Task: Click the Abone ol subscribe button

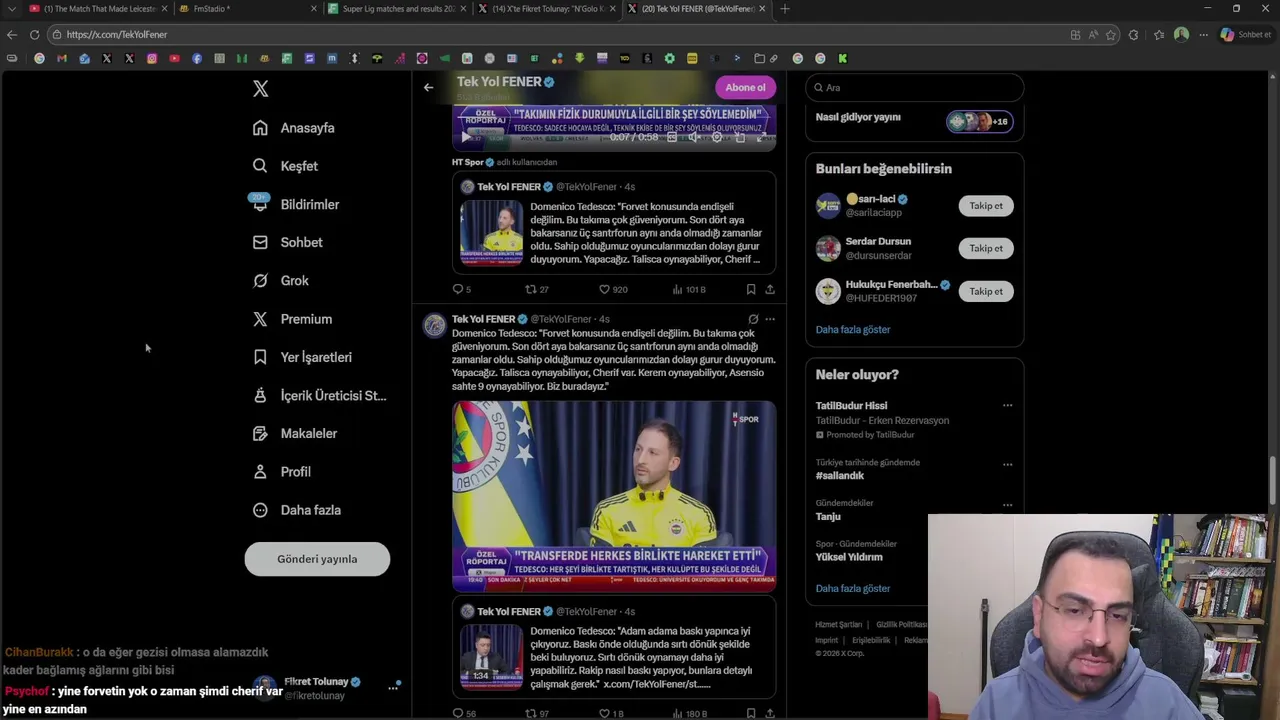Action: (x=745, y=87)
